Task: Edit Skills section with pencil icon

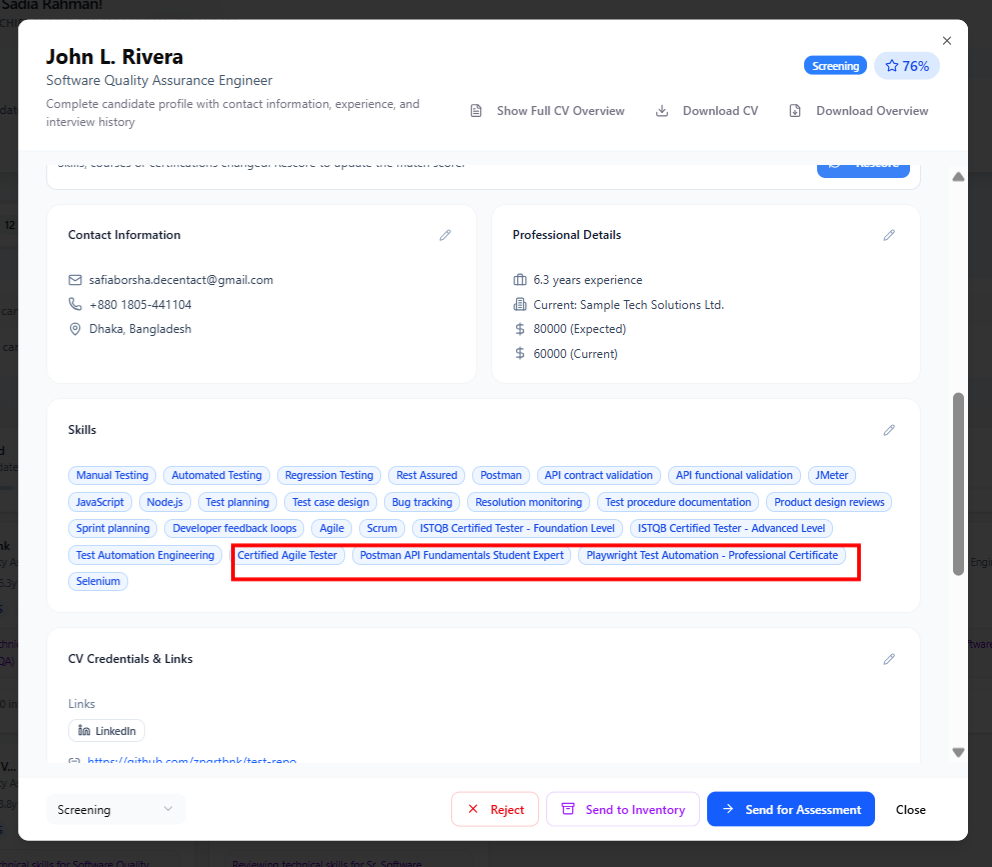Action: click(889, 430)
